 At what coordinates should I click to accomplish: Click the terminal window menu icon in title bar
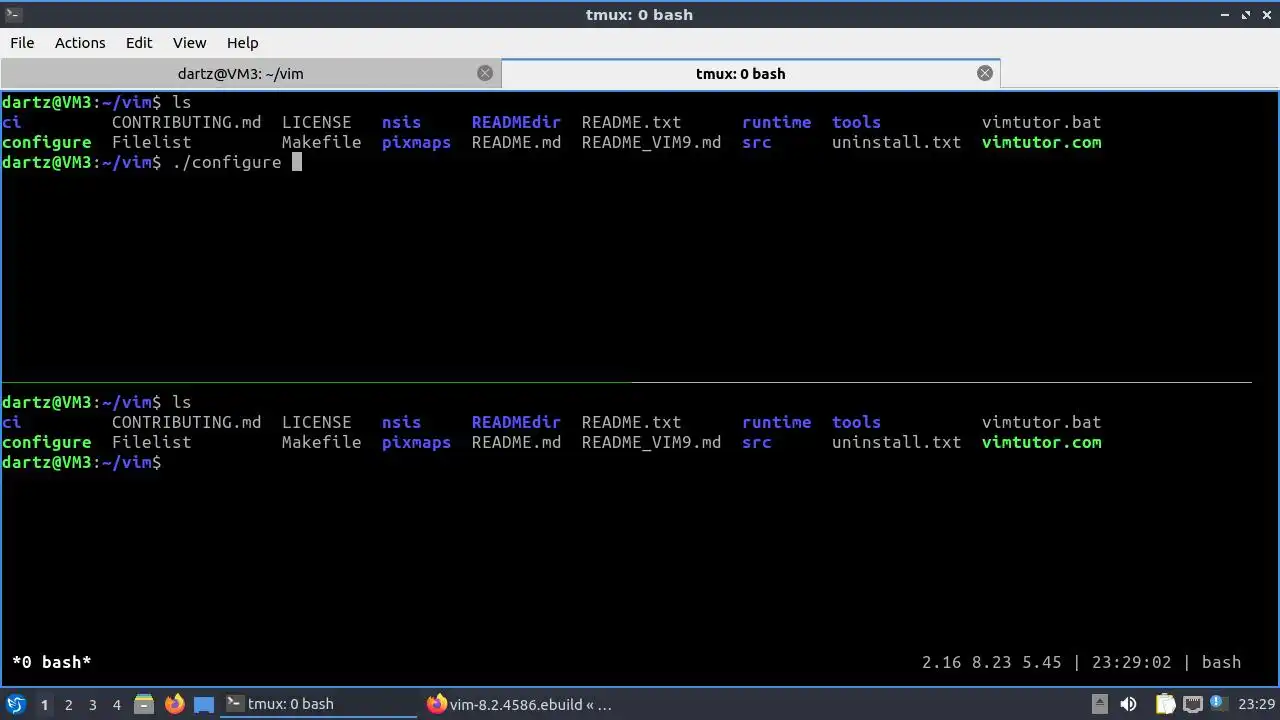click(12, 14)
